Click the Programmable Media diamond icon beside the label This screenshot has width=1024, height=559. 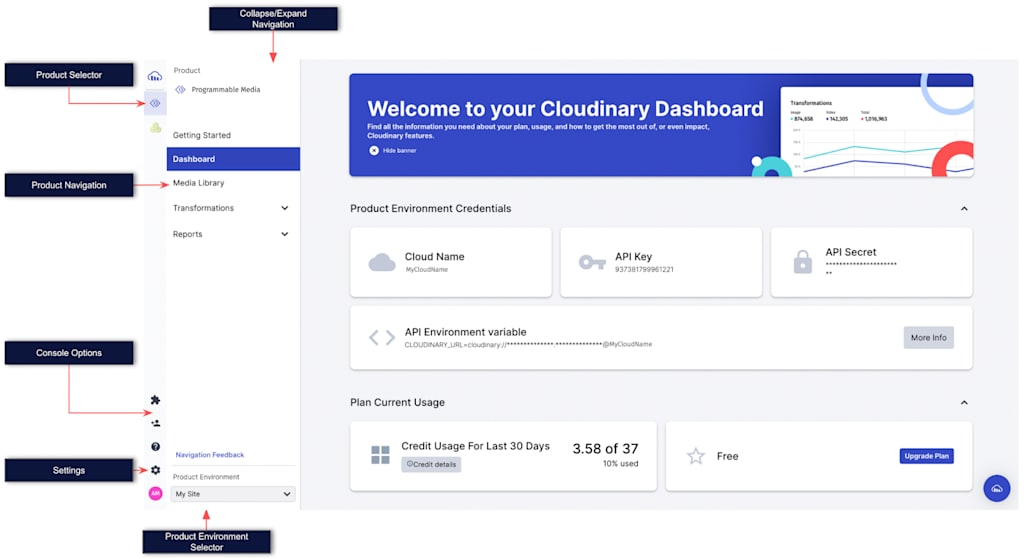pyautogui.click(x=180, y=89)
